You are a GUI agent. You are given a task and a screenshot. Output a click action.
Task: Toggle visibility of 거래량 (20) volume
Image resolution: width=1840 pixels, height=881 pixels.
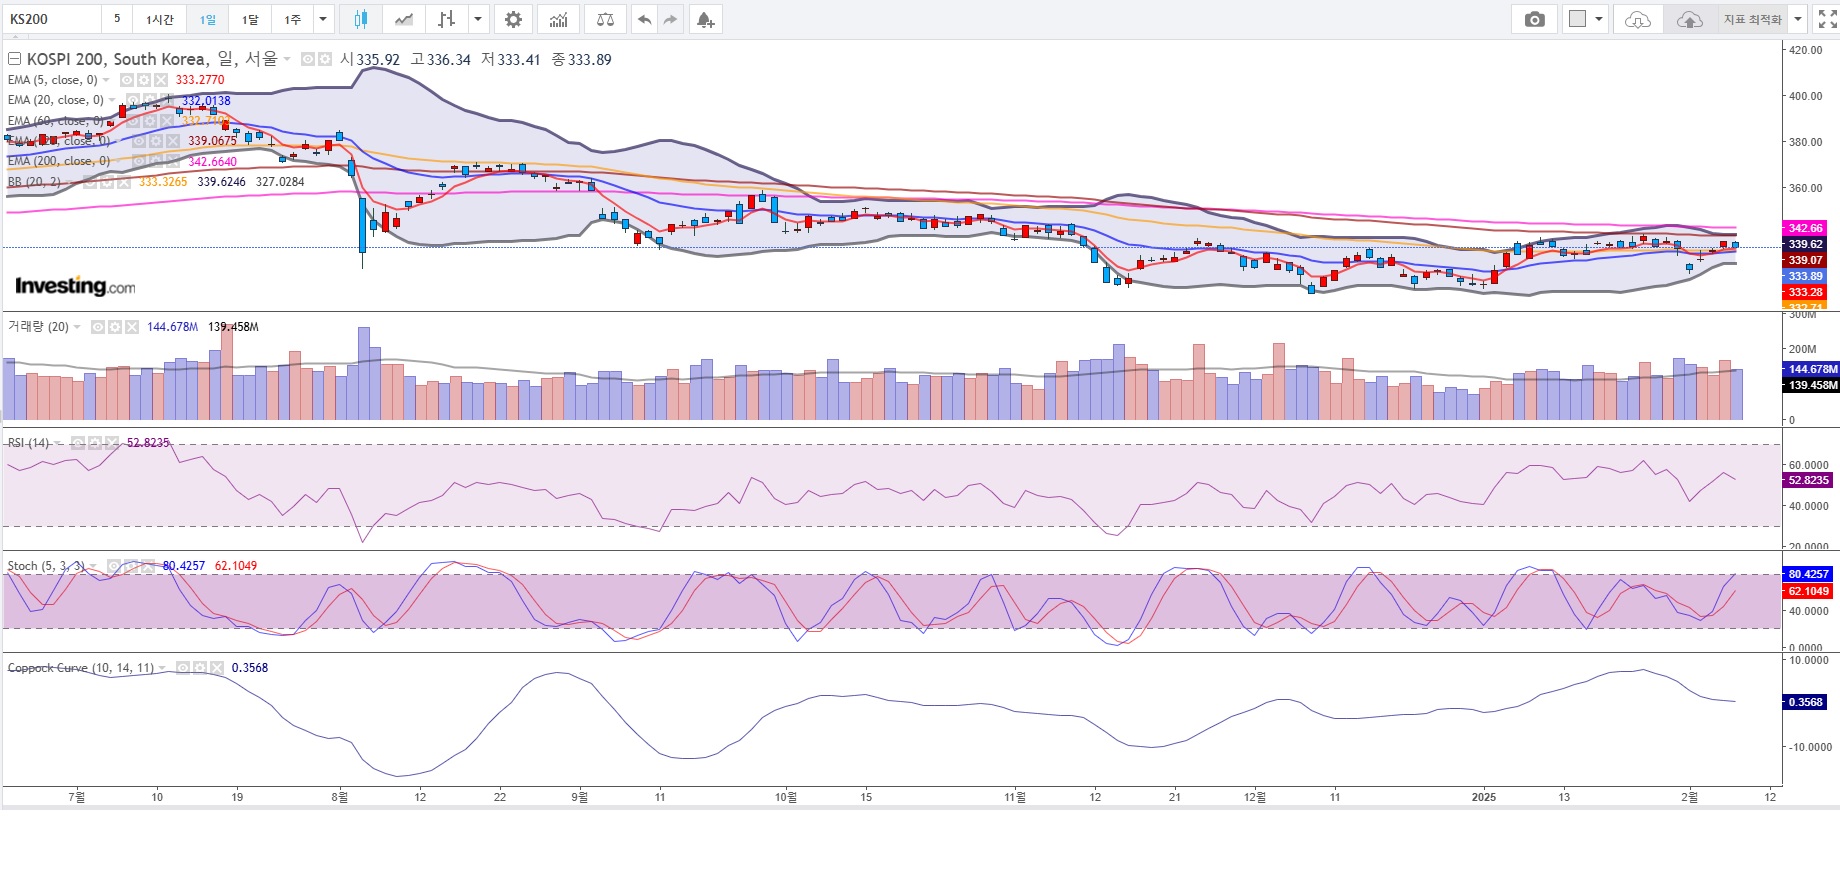[98, 327]
